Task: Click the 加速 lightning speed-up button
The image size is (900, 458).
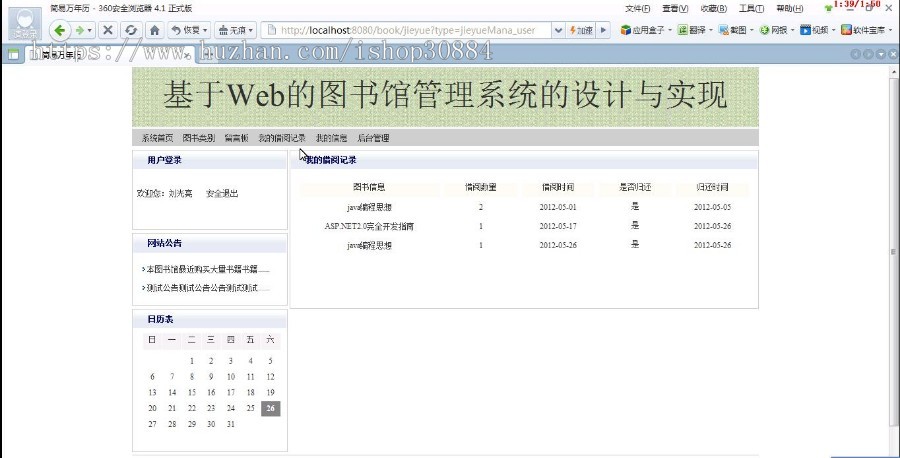Action: pos(581,30)
